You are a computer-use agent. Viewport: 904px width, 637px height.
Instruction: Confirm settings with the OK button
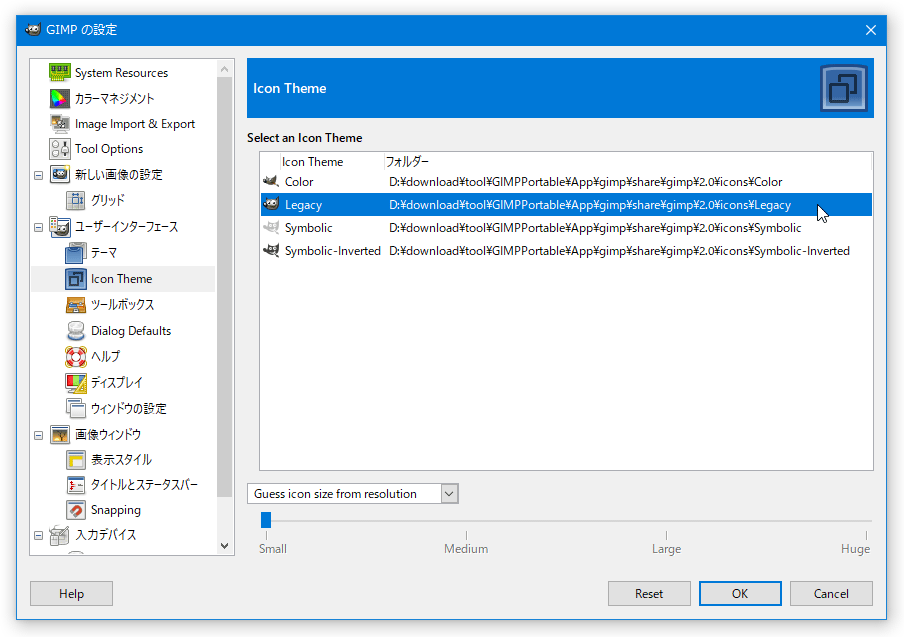740,594
